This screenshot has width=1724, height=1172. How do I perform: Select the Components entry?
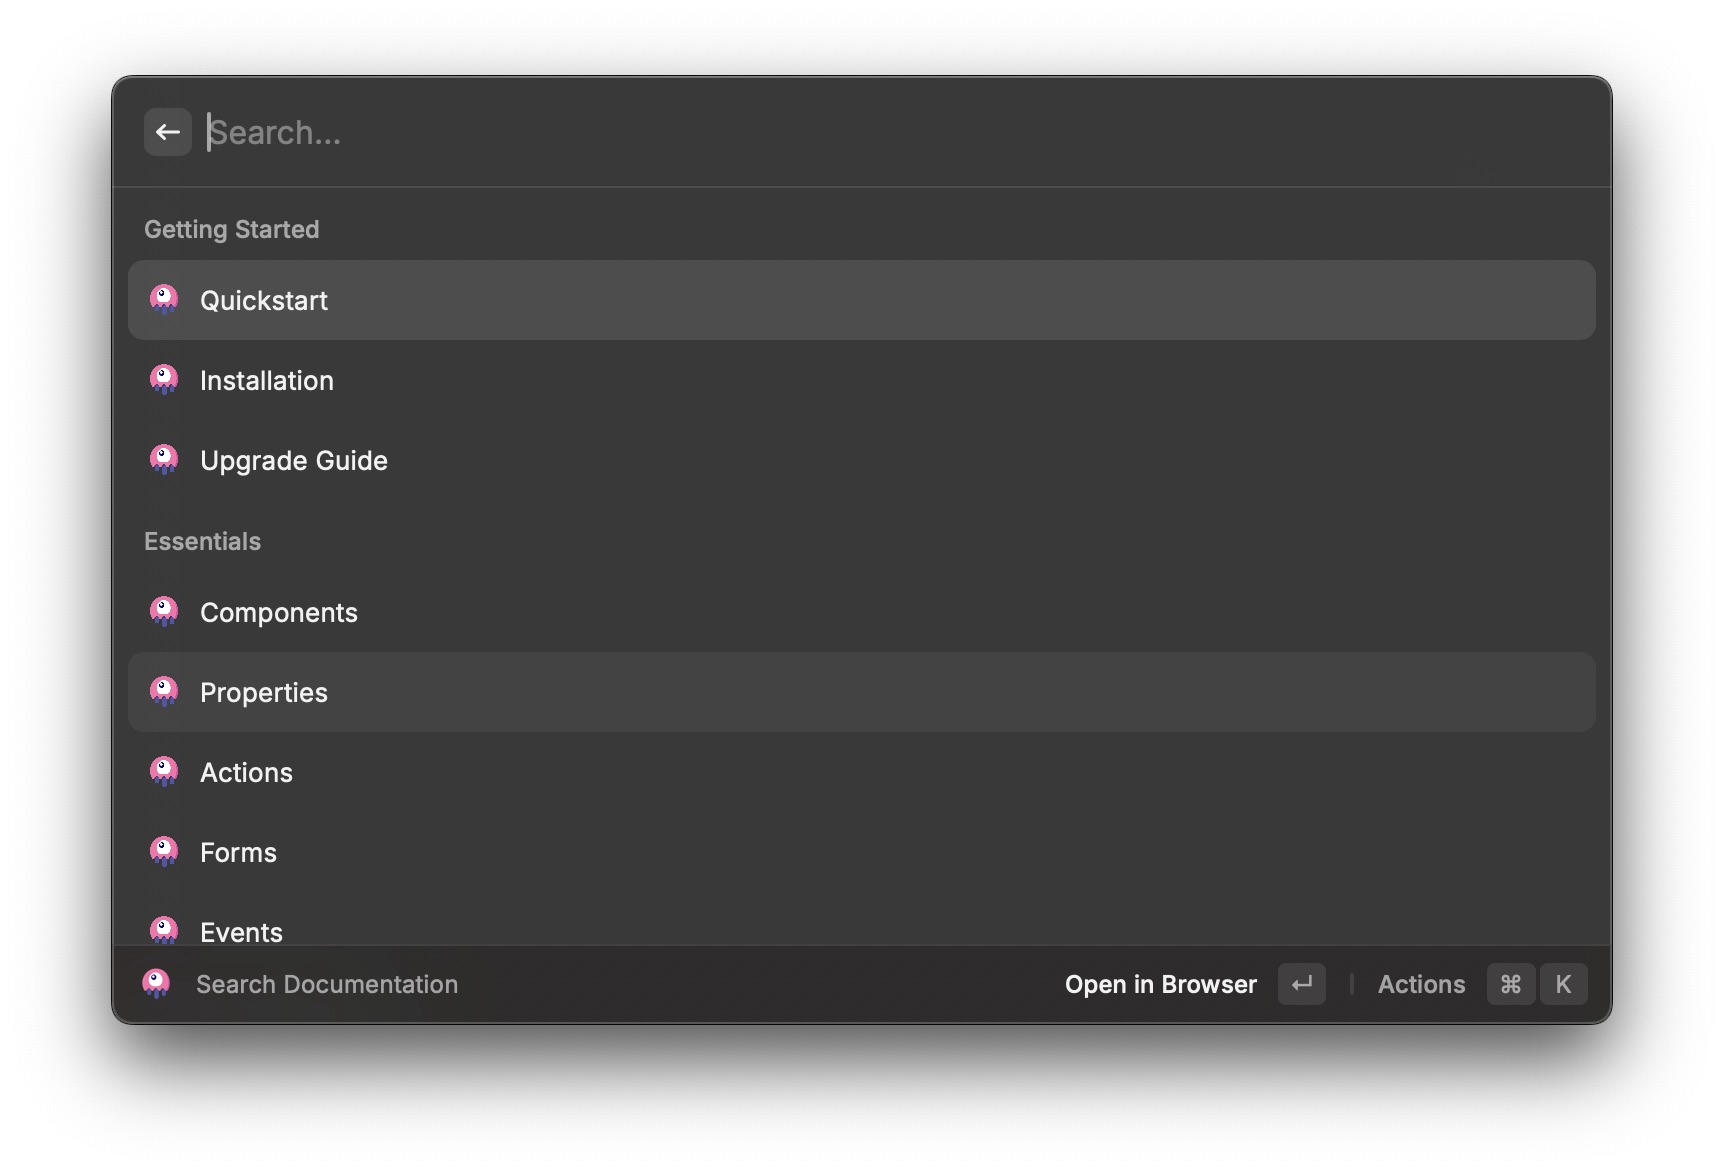point(862,612)
